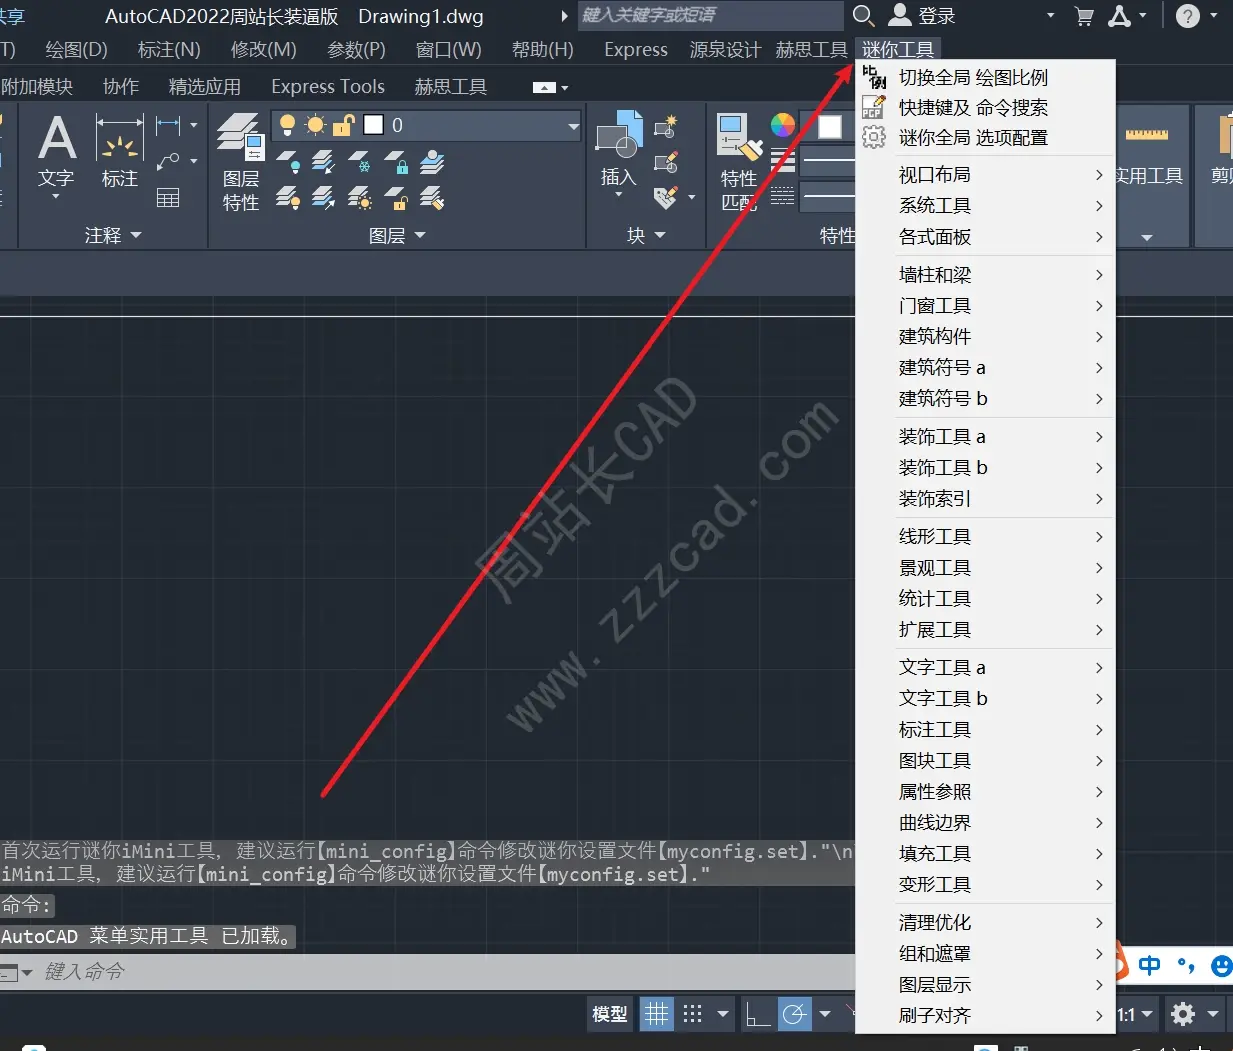1233x1051 pixels.
Task: Click the 切换全局 绘图比例 icon
Action: coord(875,77)
